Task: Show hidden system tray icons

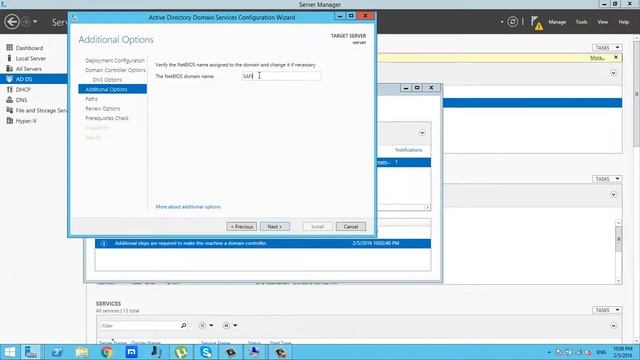Action: (x=549, y=352)
